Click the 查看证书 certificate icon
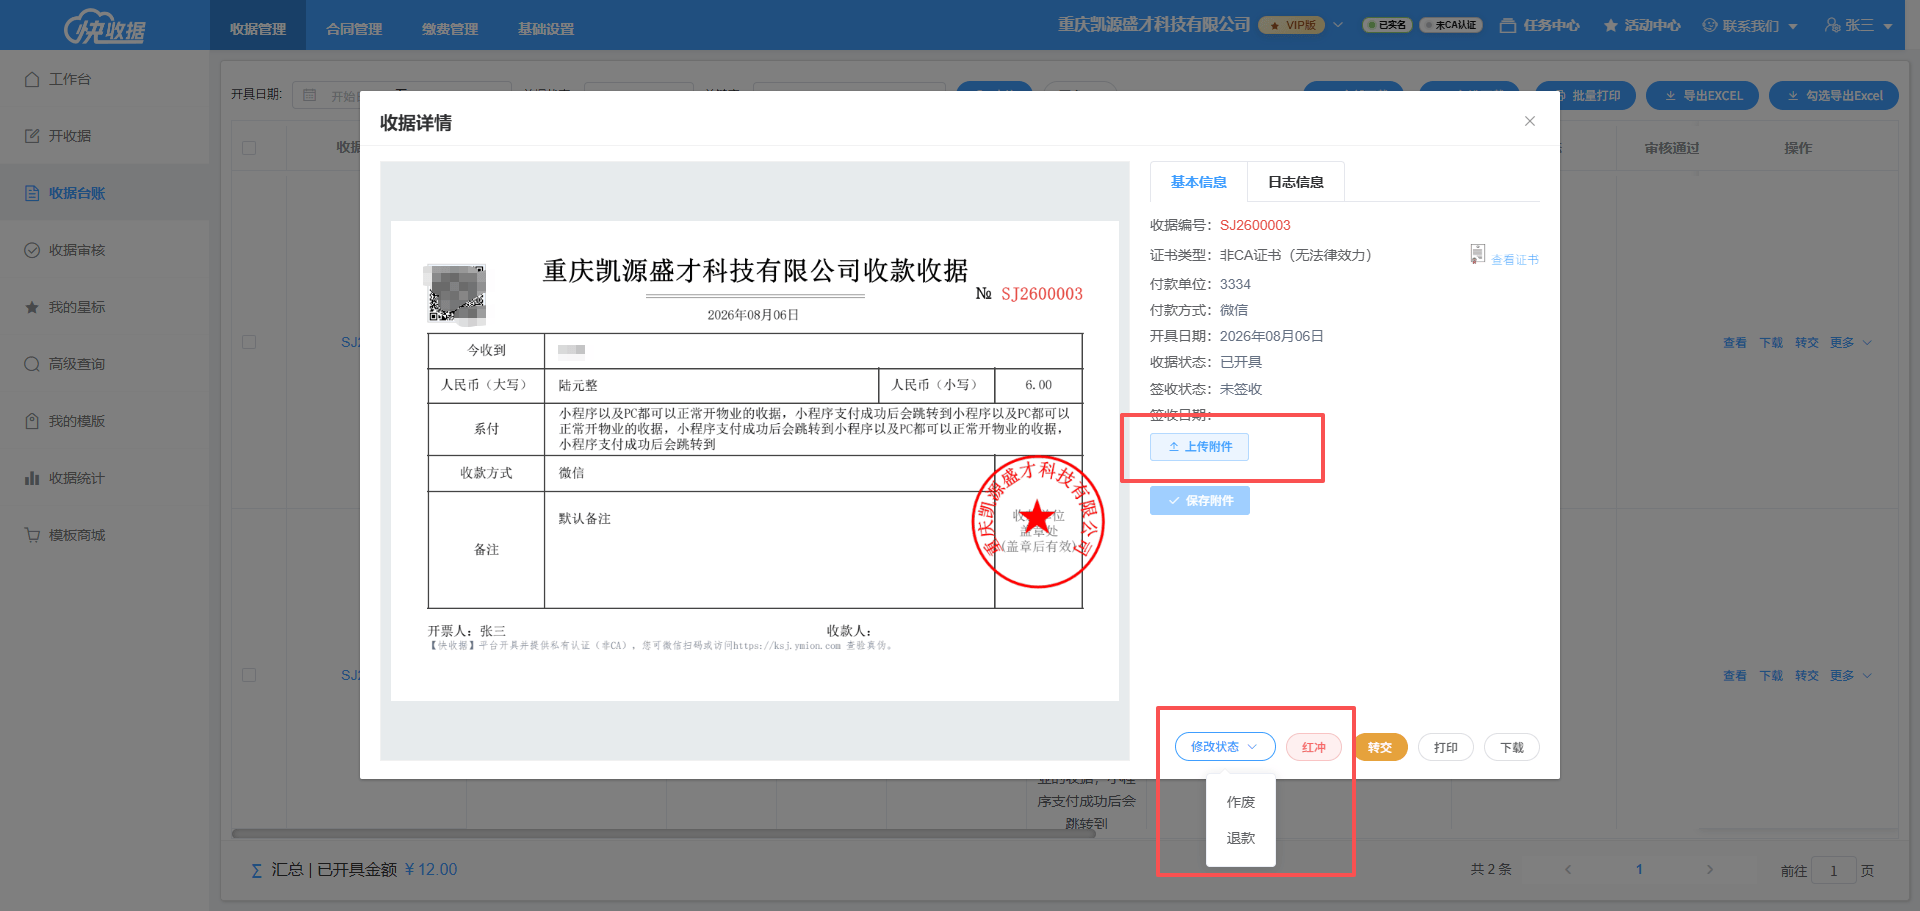Viewport: 1920px width, 911px height. [1477, 254]
